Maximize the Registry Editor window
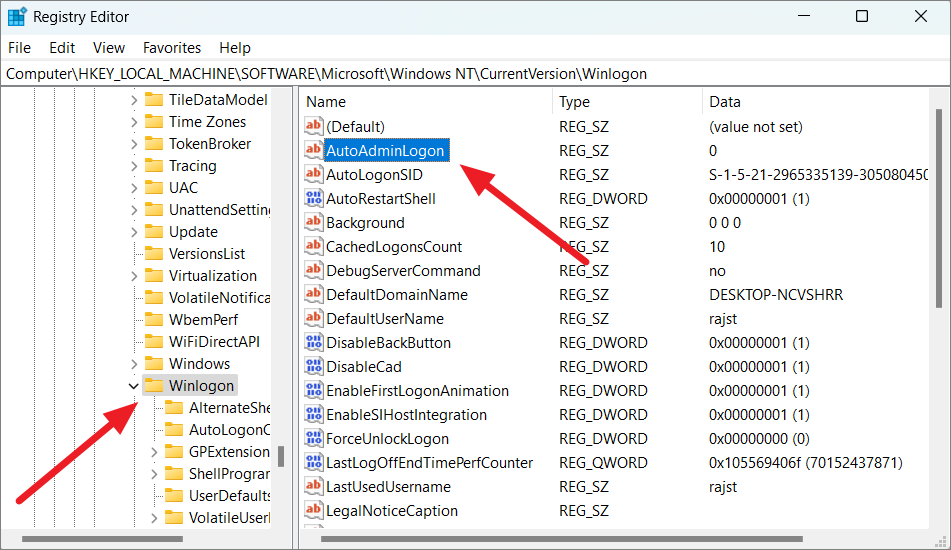 pyautogui.click(x=862, y=16)
